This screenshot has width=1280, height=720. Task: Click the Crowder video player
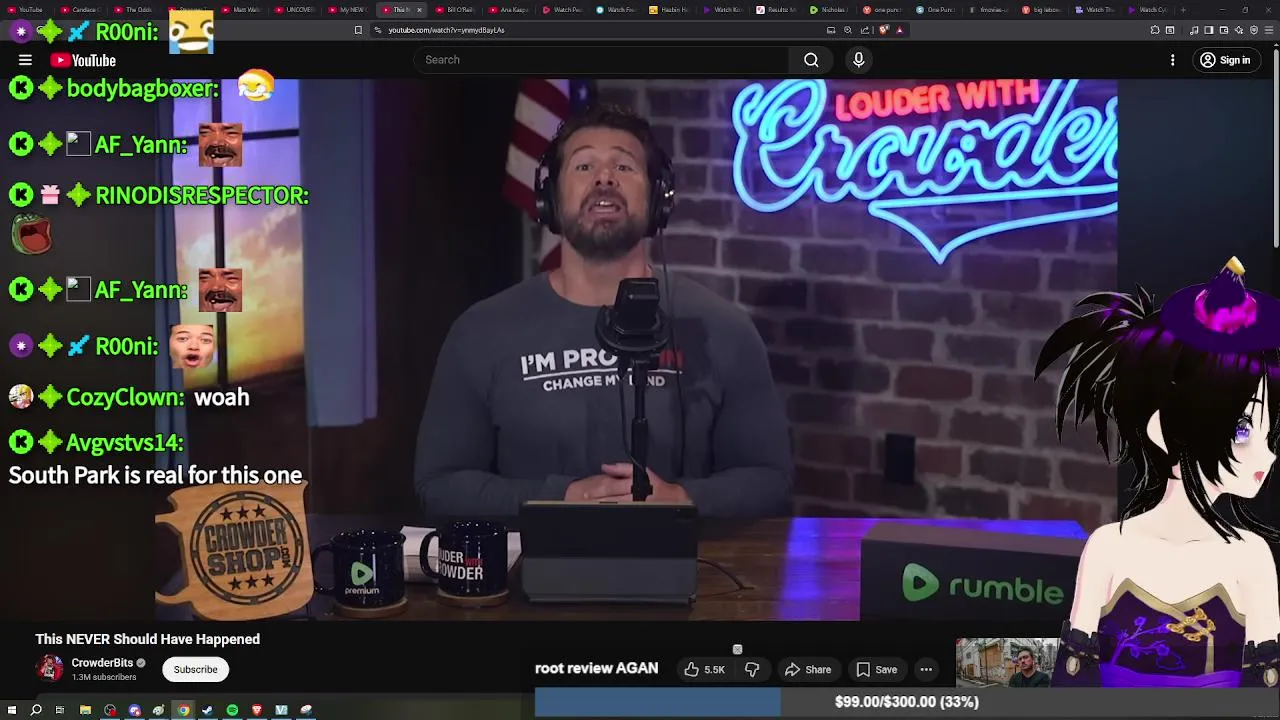[636, 350]
